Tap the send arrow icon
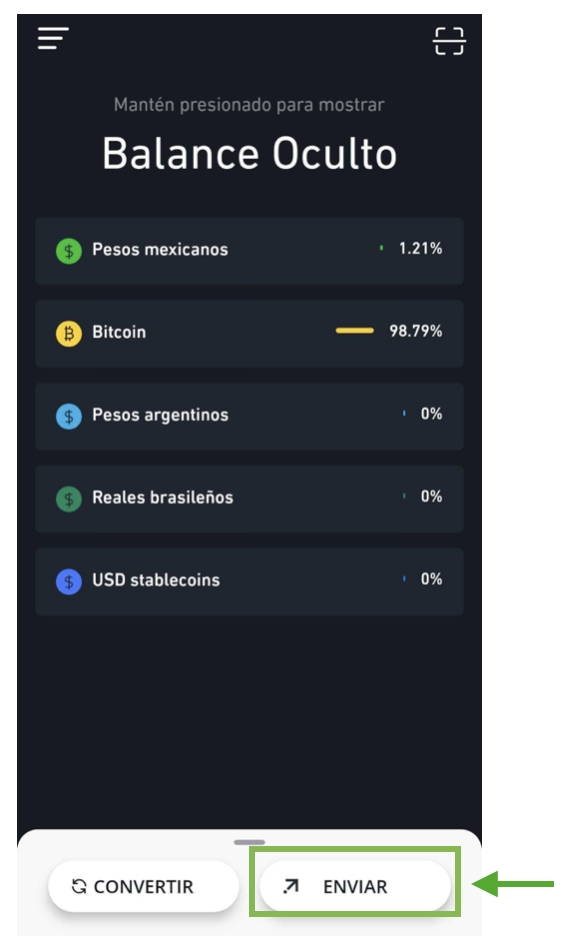Image resolution: width=570 pixels, height=936 pixels. coord(291,886)
